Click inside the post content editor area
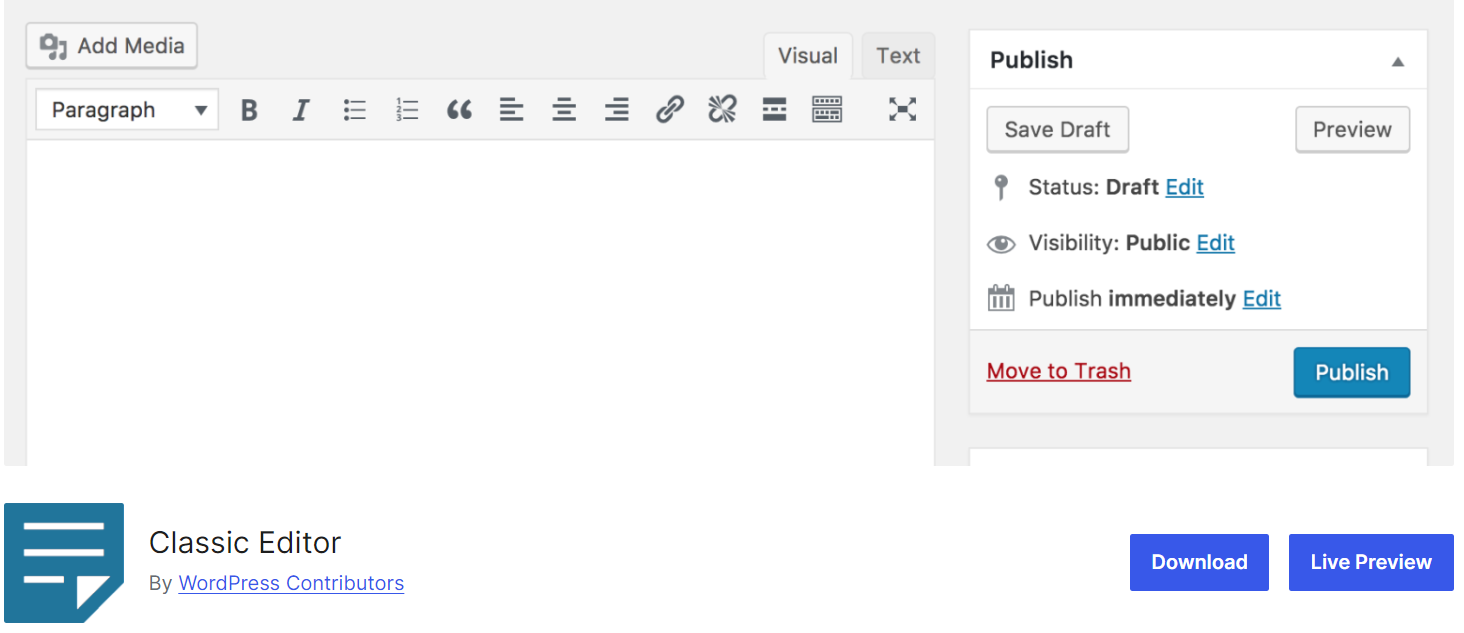 click(480, 300)
